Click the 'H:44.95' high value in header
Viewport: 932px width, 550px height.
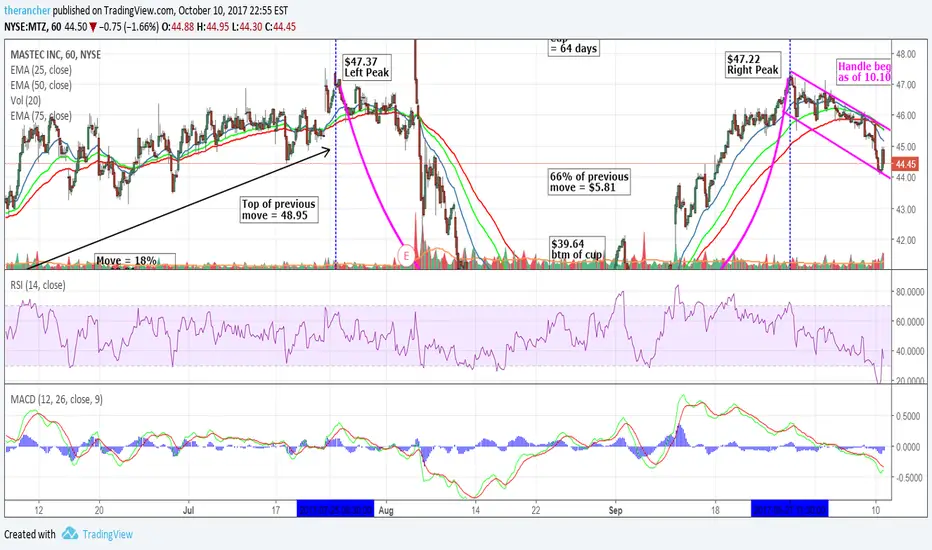(x=213, y=27)
